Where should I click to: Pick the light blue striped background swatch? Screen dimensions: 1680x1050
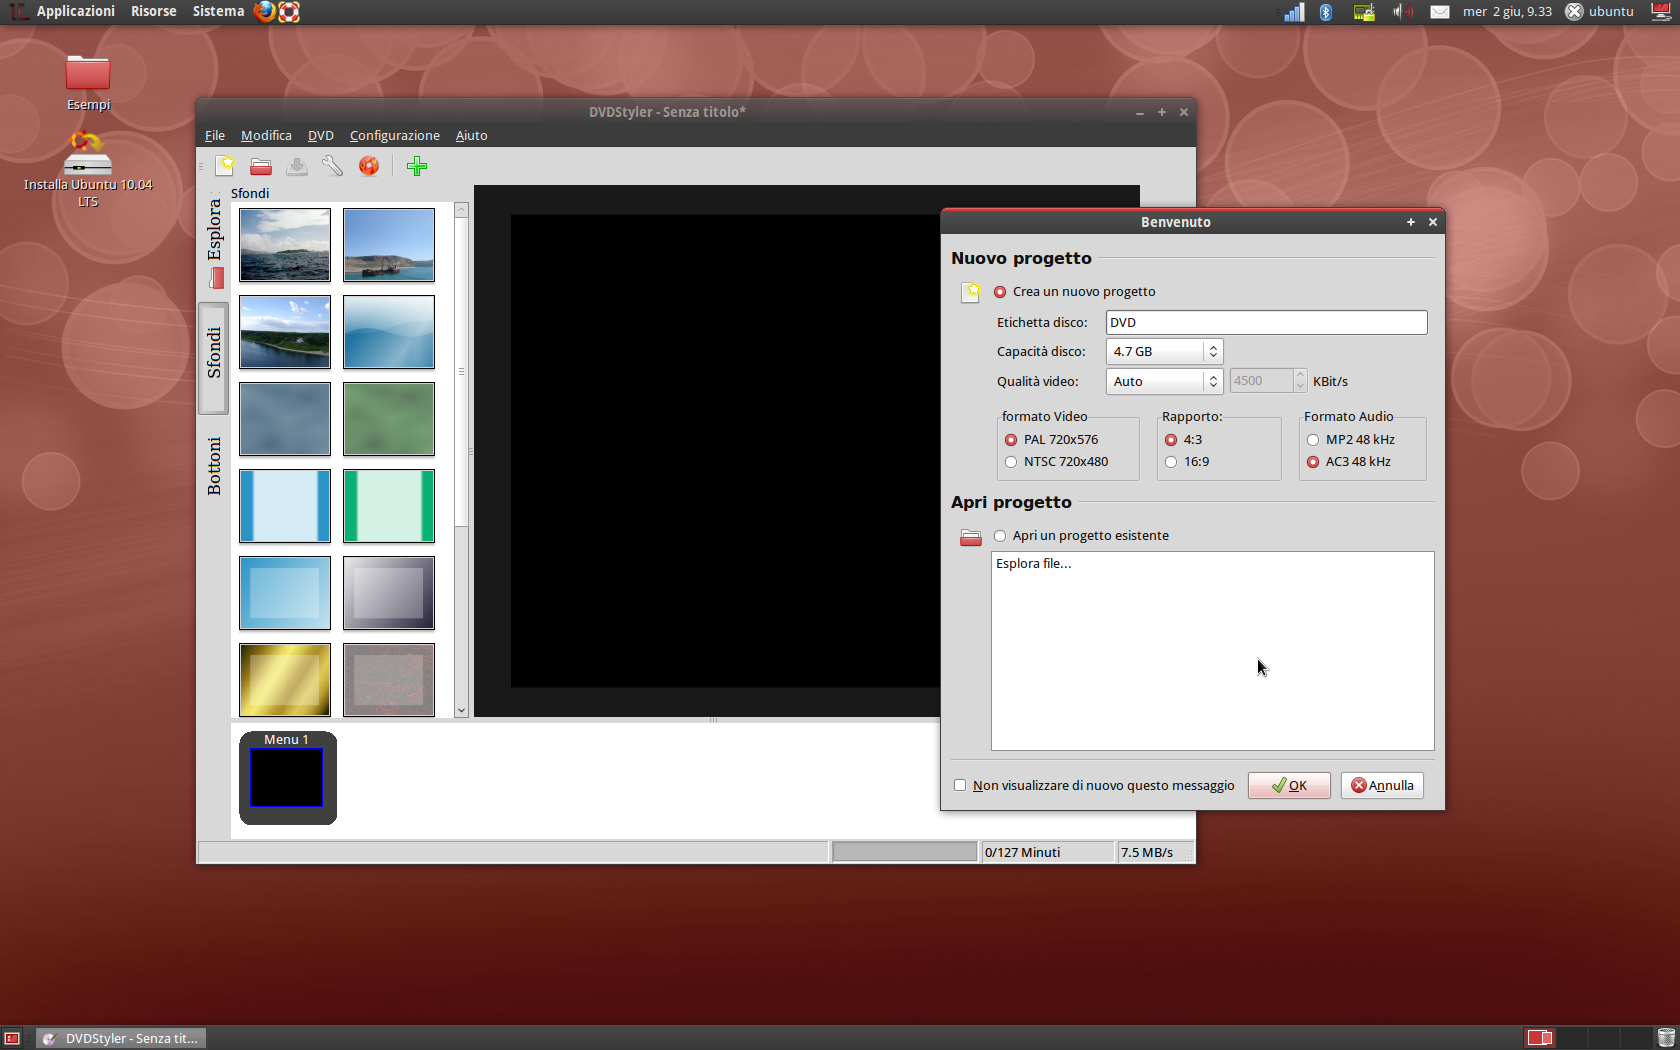coord(285,506)
